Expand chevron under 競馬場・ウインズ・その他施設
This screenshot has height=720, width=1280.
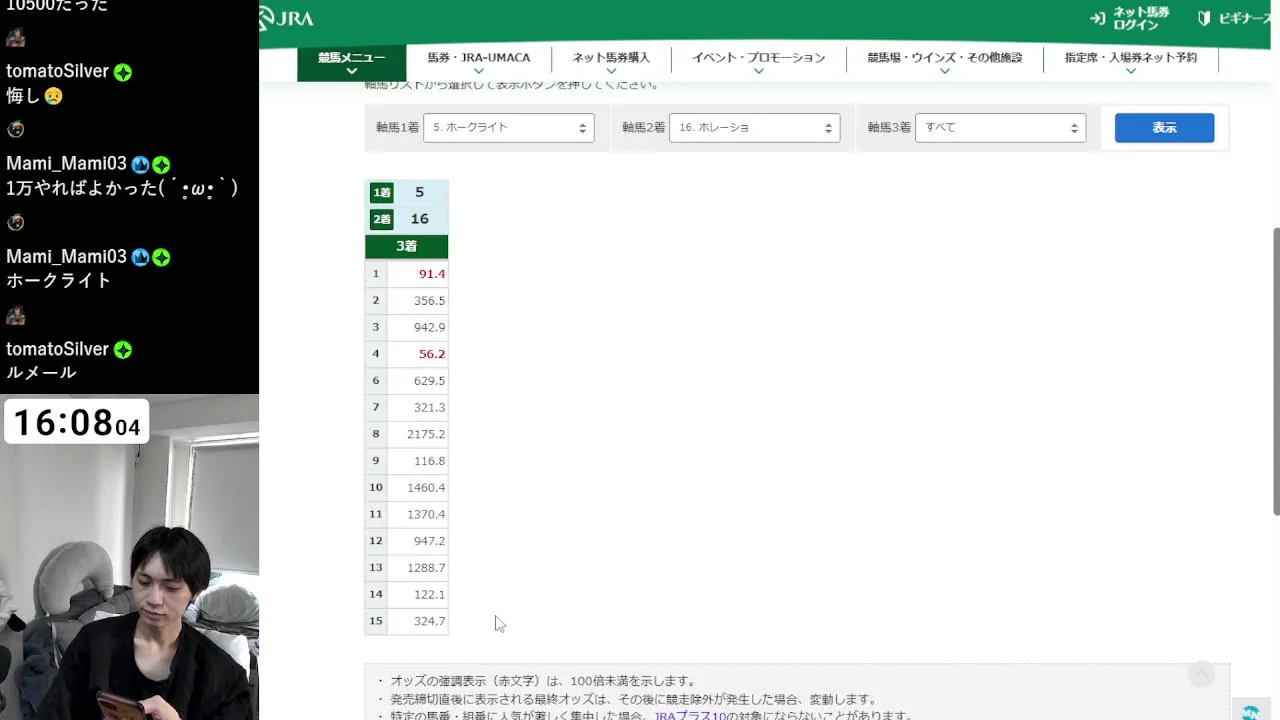tap(944, 72)
